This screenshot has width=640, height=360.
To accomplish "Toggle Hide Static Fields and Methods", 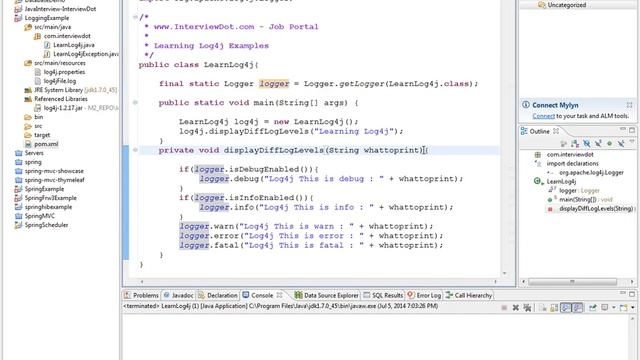I will point(598,144).
